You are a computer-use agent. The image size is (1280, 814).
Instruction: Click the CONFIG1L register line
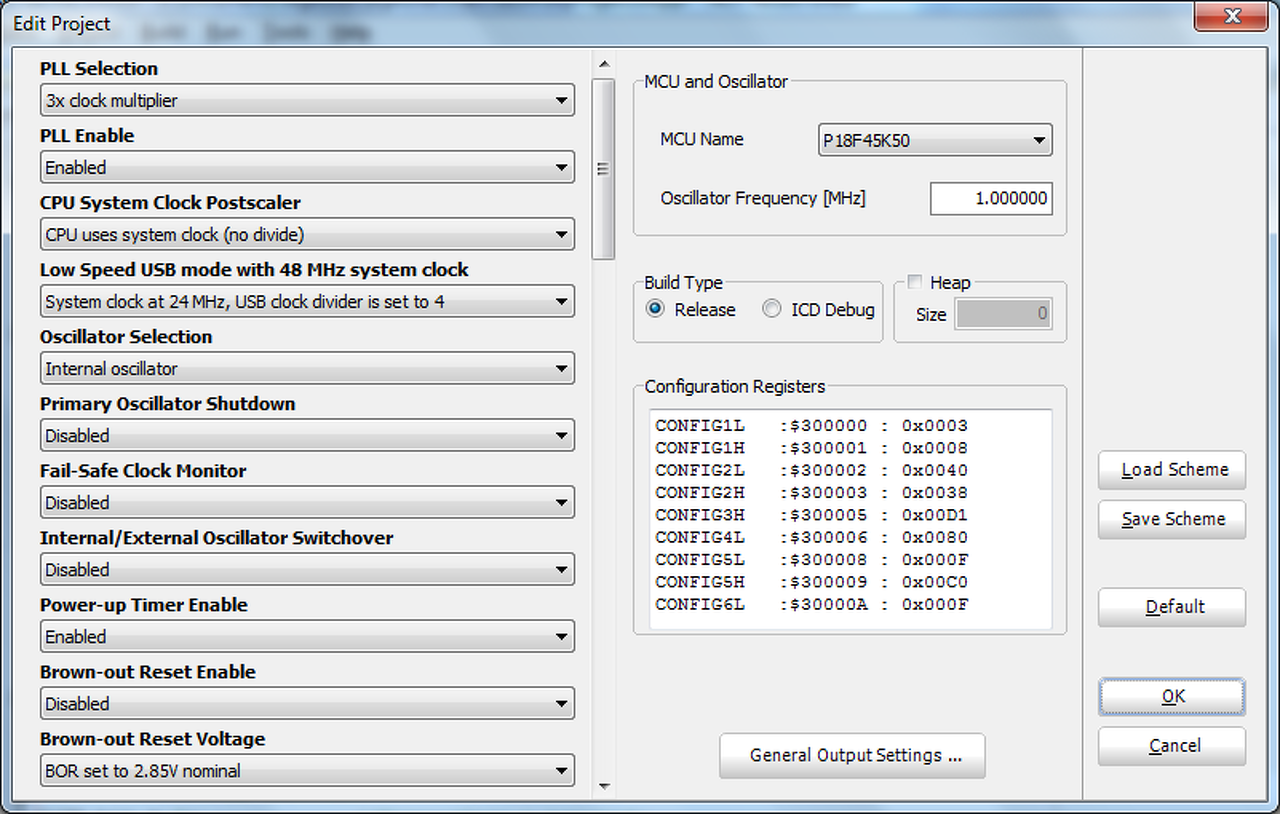pos(812,426)
